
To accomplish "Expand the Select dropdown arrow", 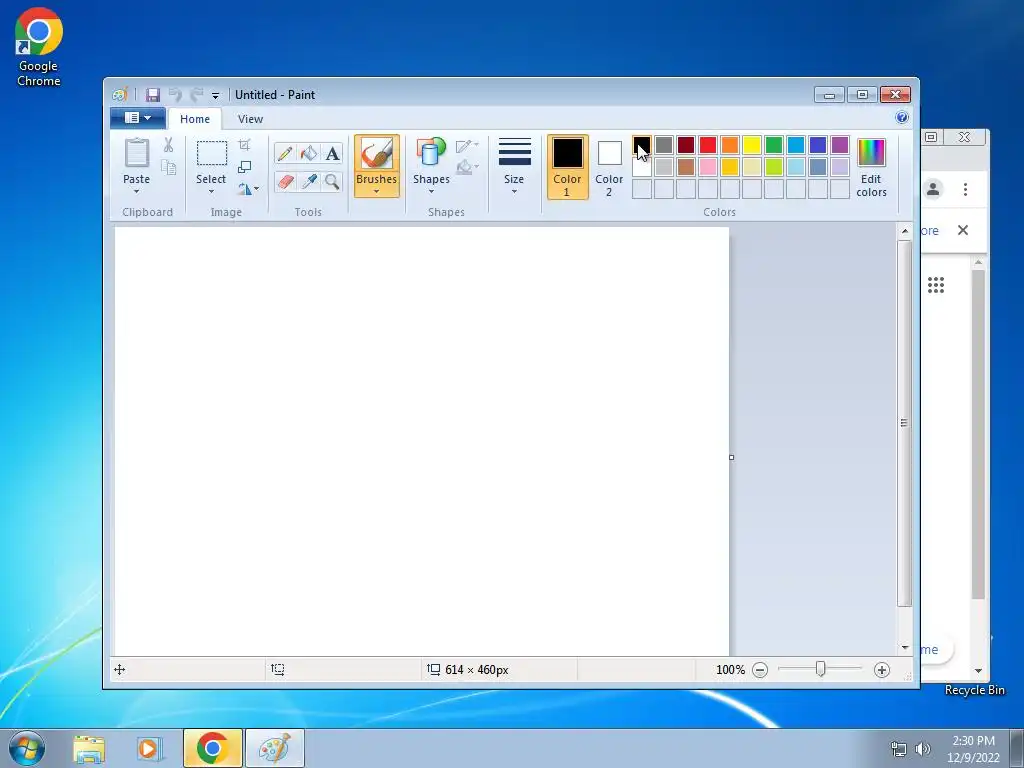I will pyautogui.click(x=211, y=192).
